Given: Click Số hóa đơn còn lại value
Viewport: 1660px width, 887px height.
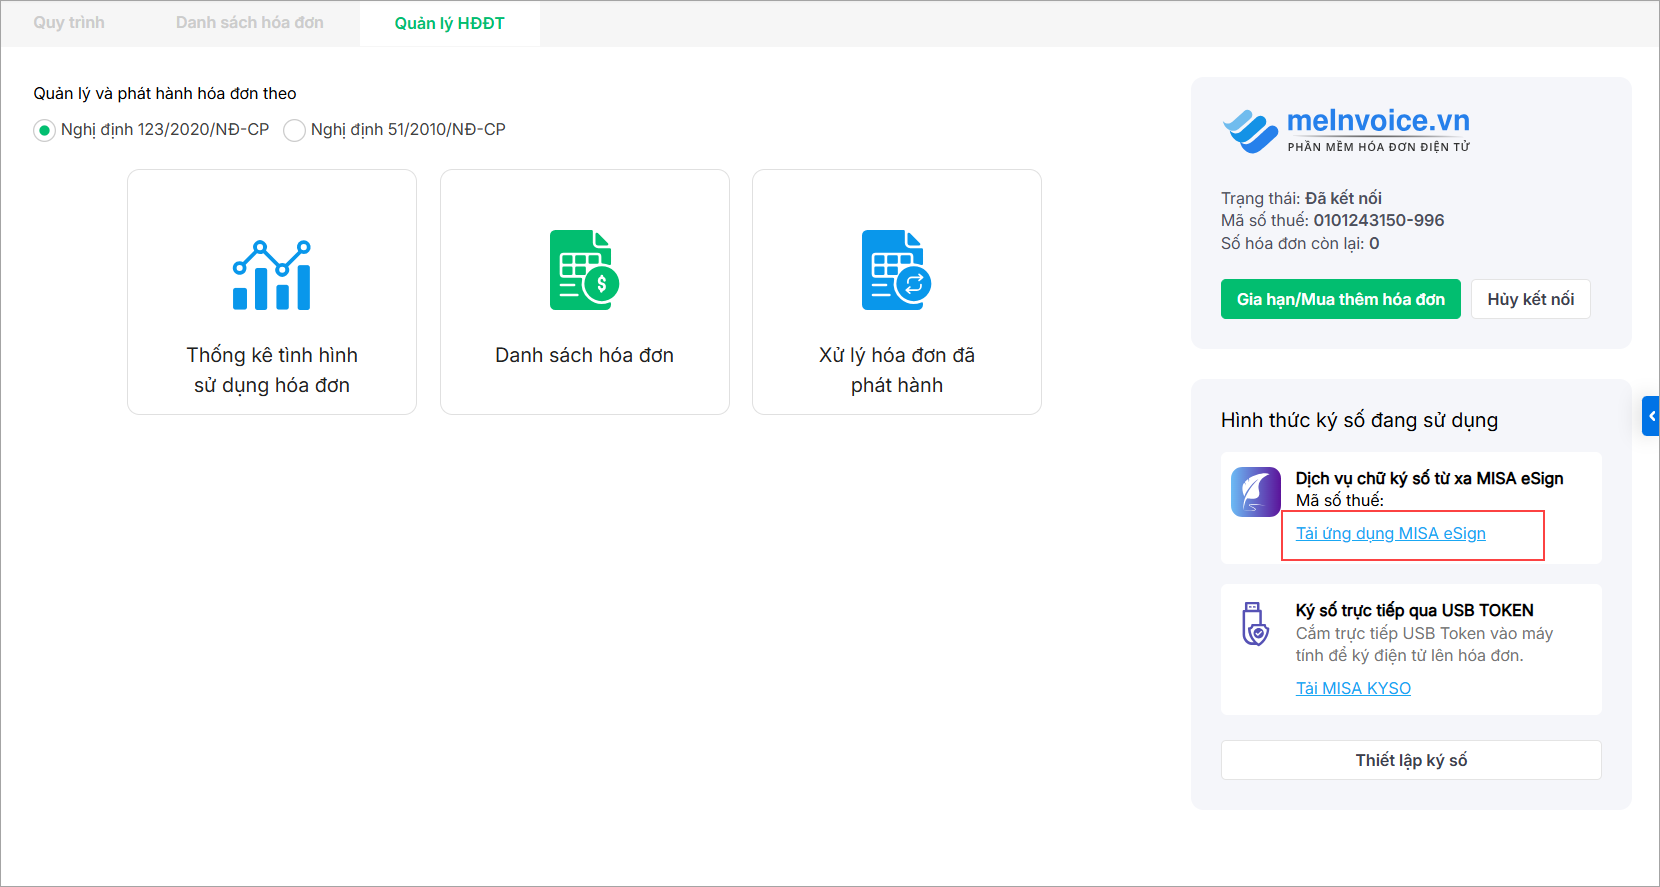Looking at the screenshot, I should pyautogui.click(x=1374, y=243).
